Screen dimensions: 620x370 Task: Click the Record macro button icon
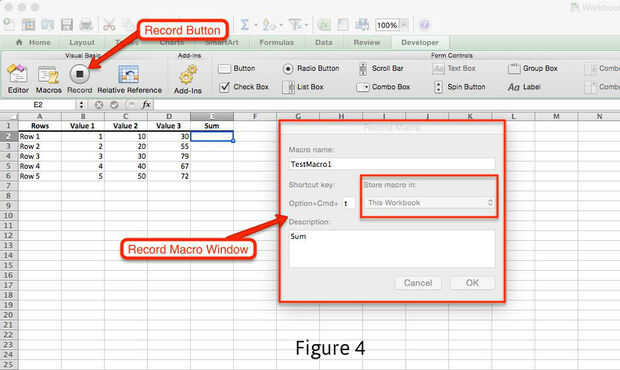click(x=79, y=74)
